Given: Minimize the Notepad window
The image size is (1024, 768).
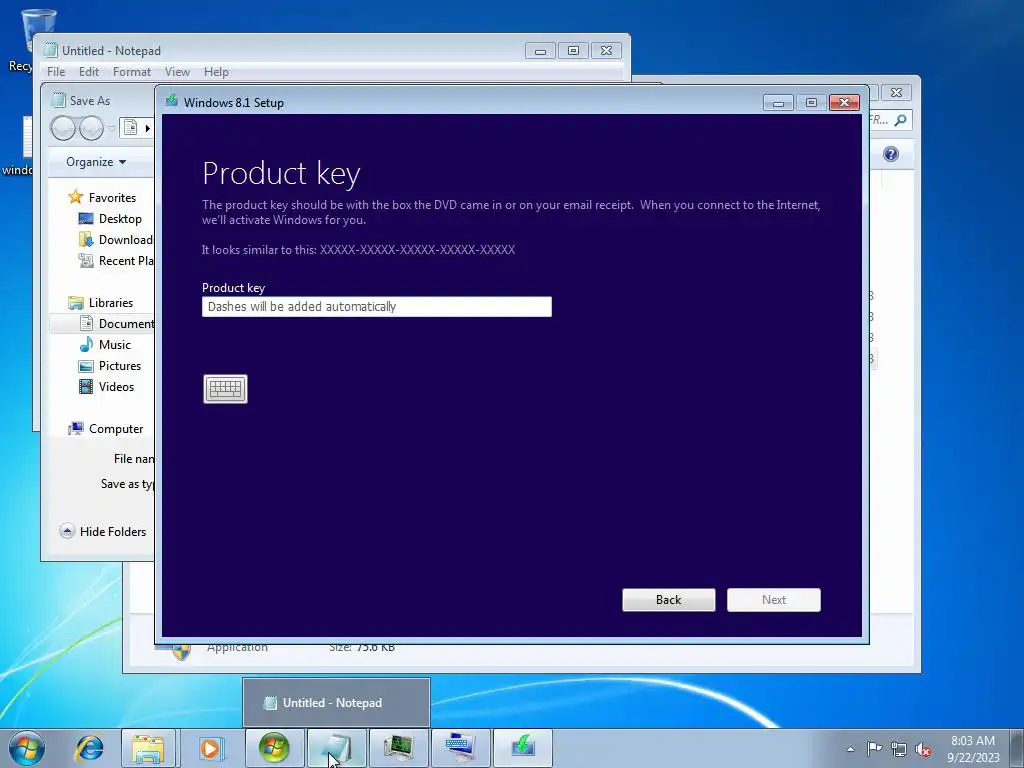Looking at the screenshot, I should (540, 51).
